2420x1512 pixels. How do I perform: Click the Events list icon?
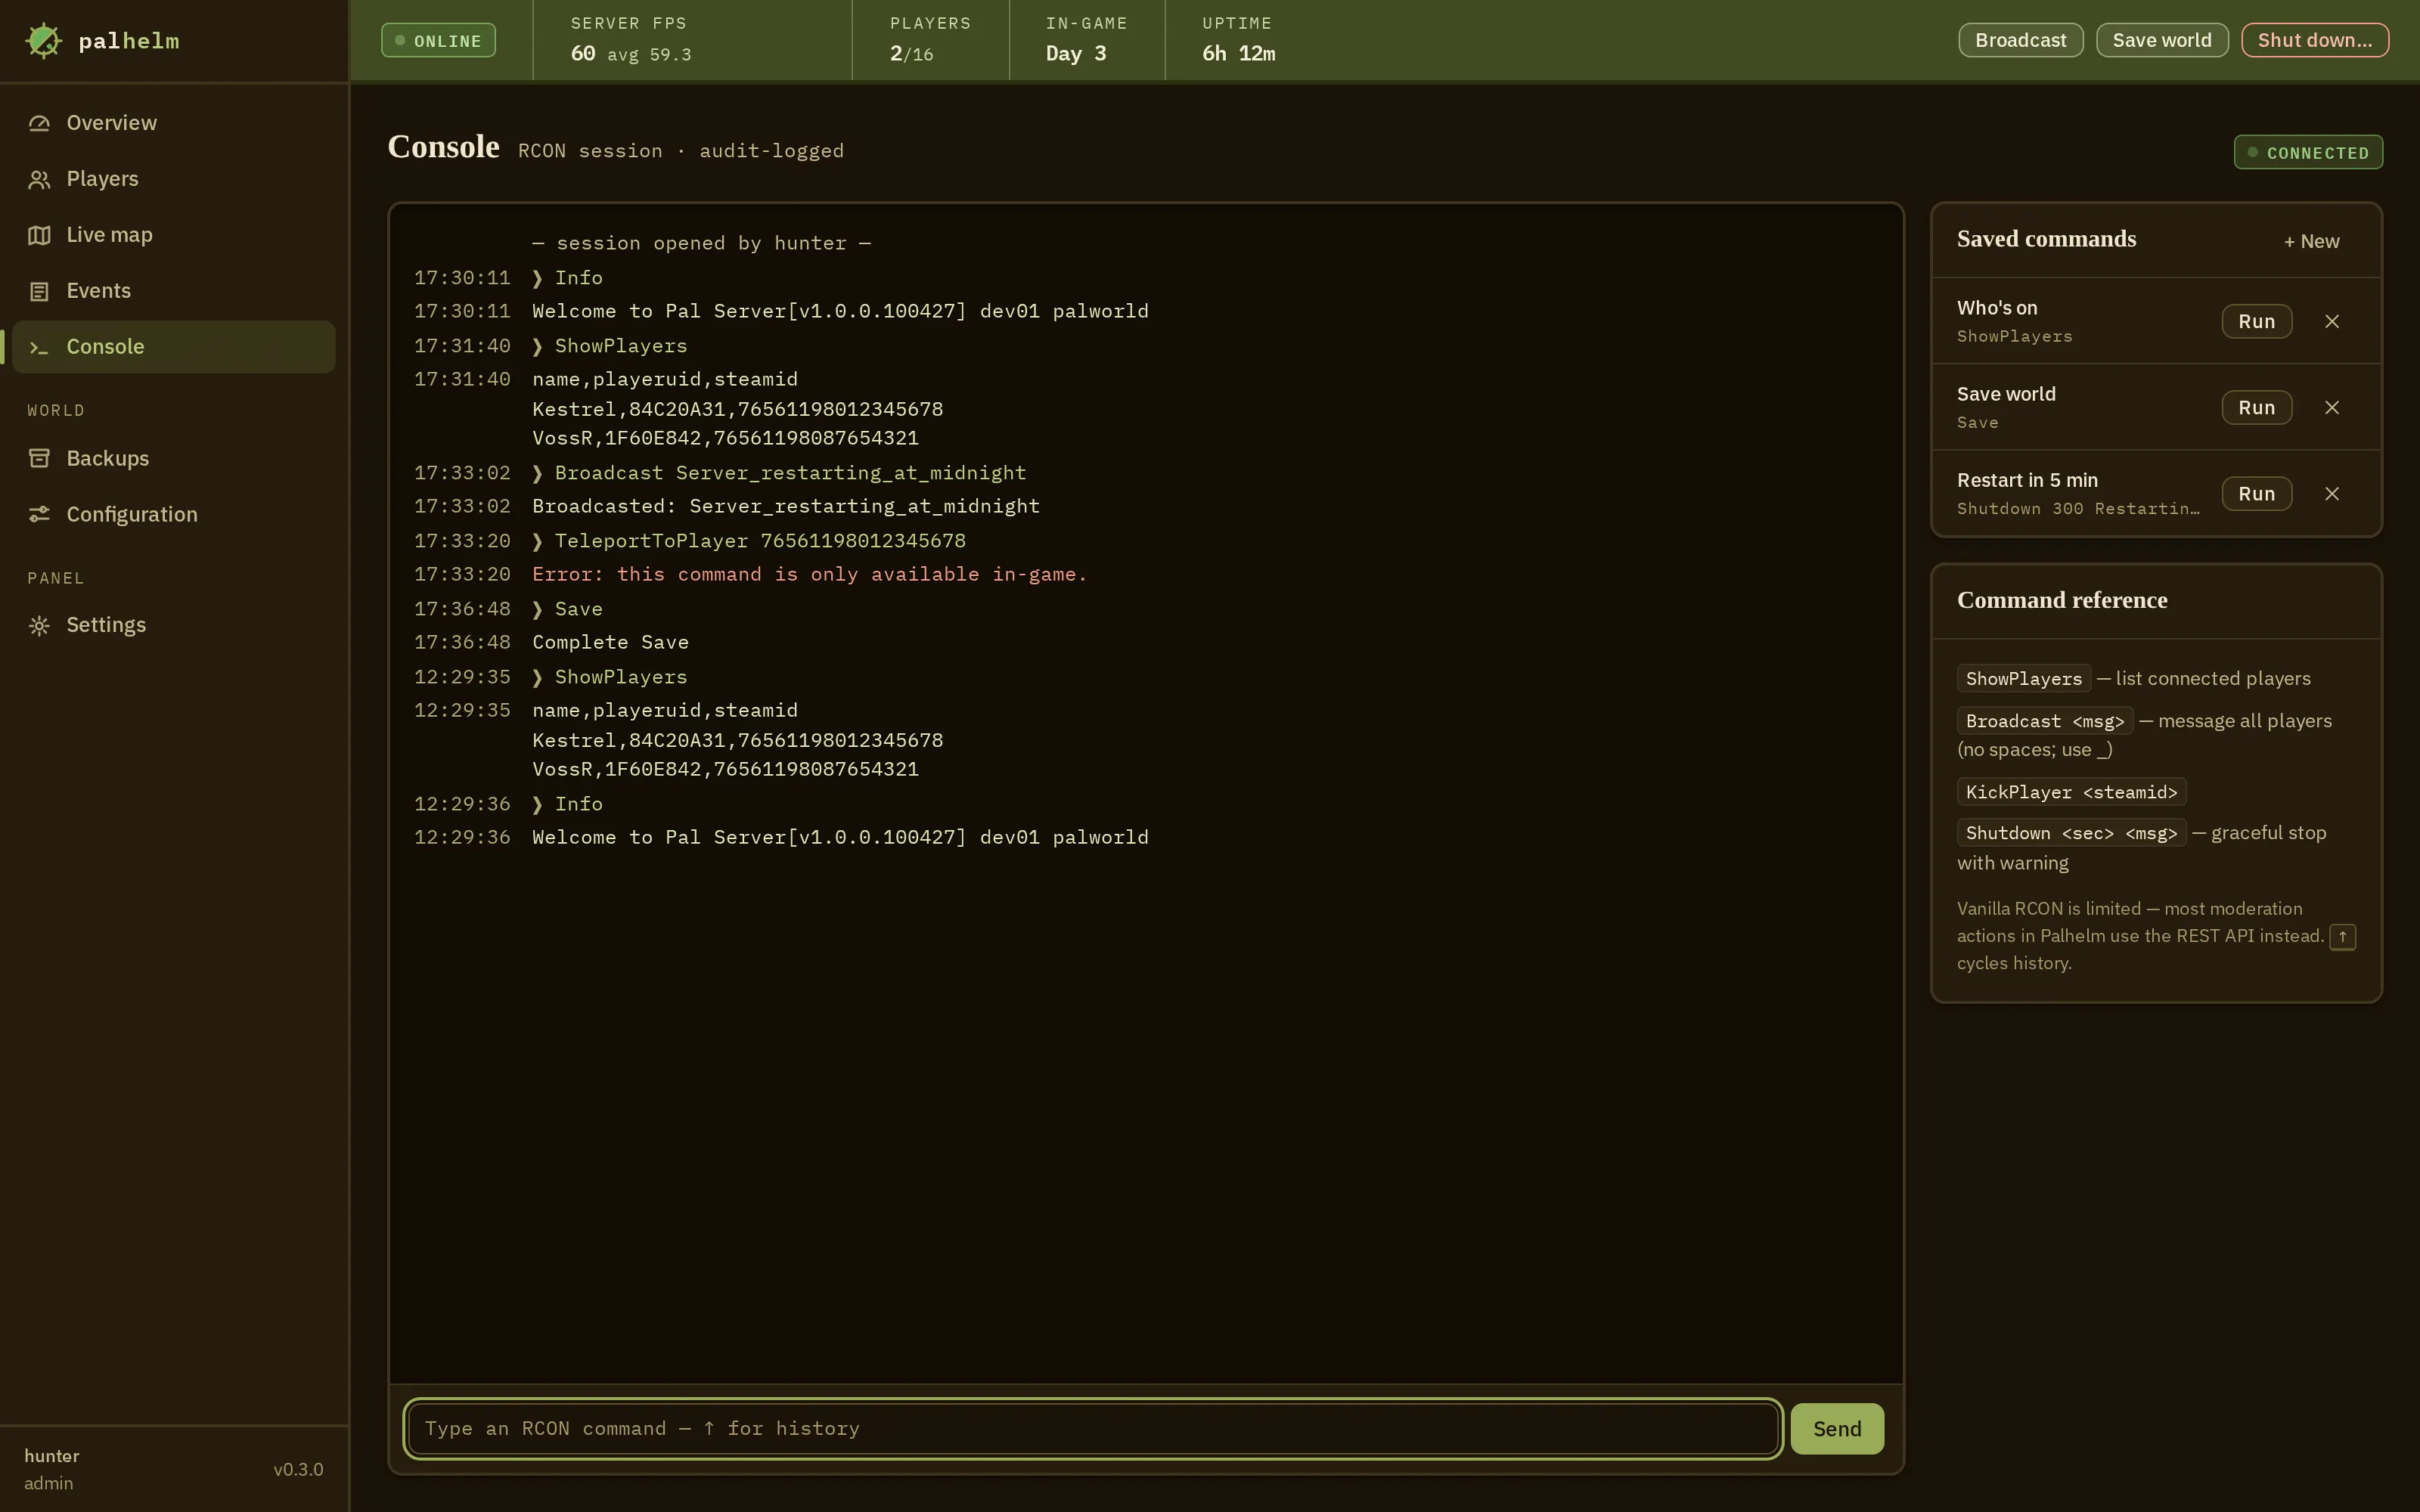click(x=39, y=291)
